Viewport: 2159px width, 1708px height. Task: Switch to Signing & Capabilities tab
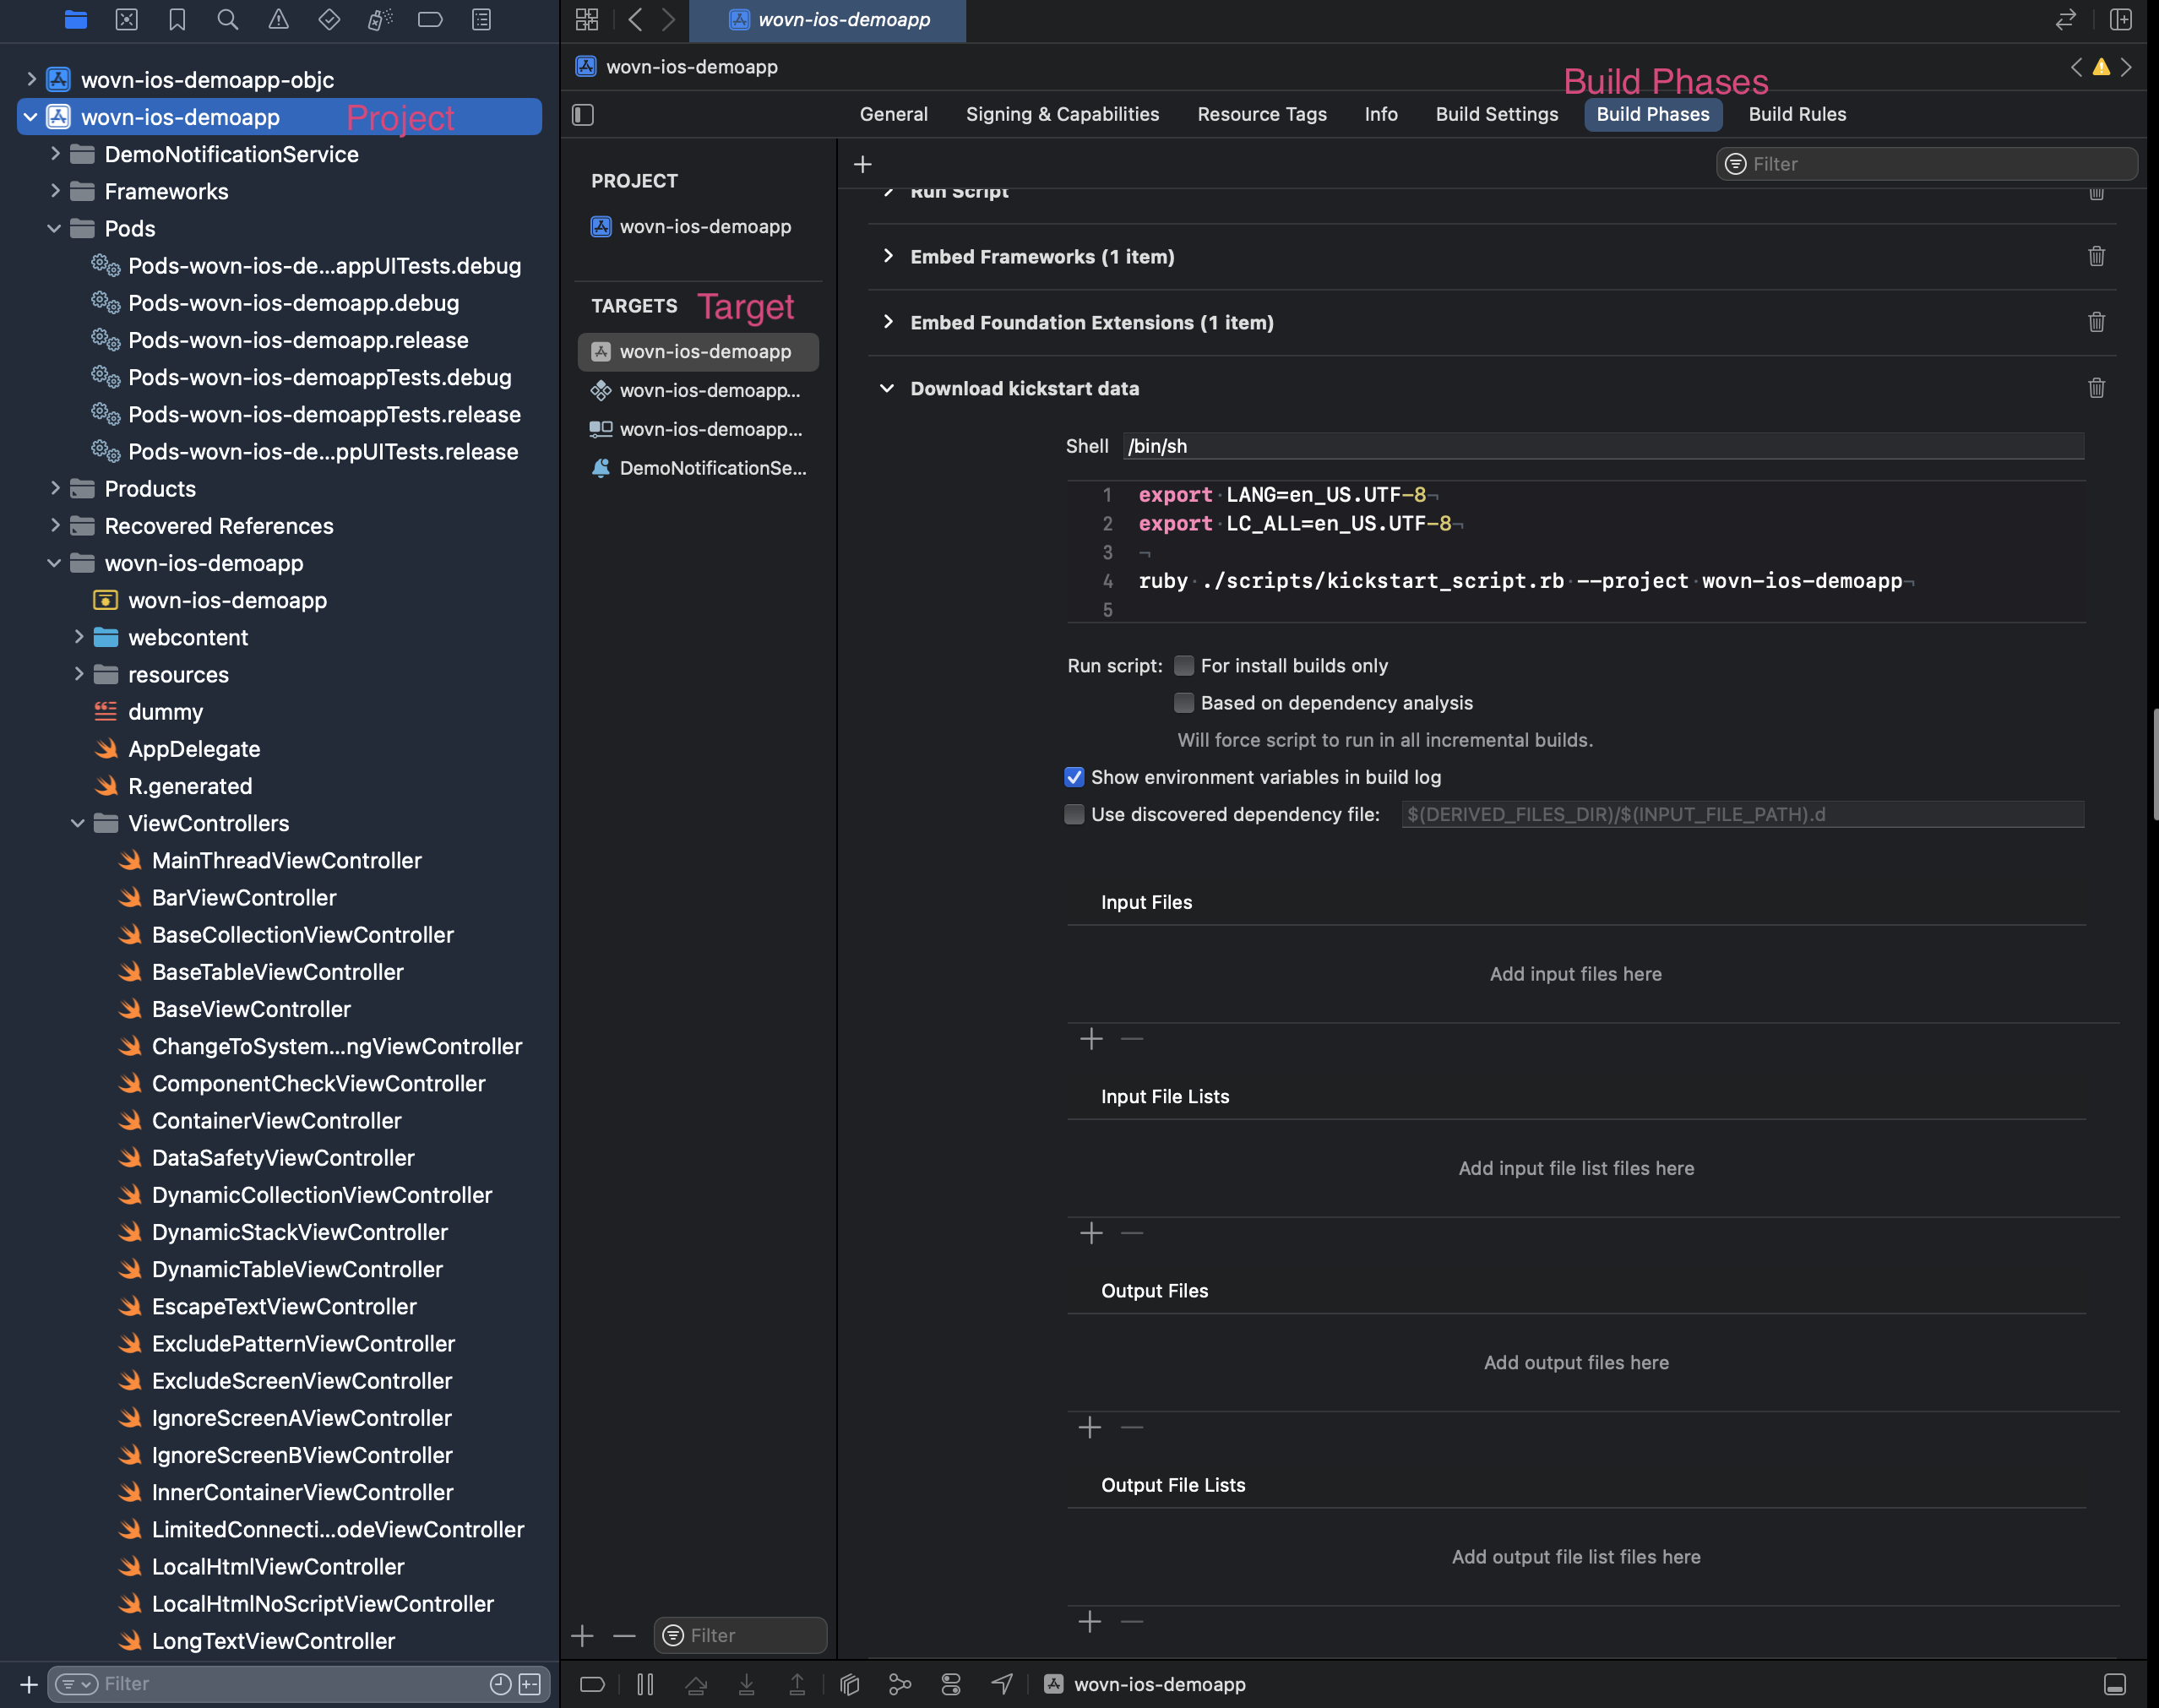1062,114
